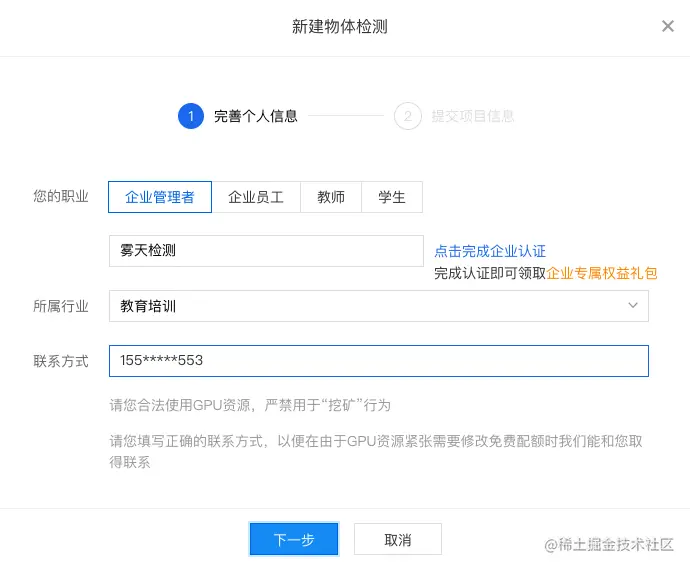Click the 完善个人信息 step label
The height and width of the screenshot is (569, 690).
click(x=256, y=116)
